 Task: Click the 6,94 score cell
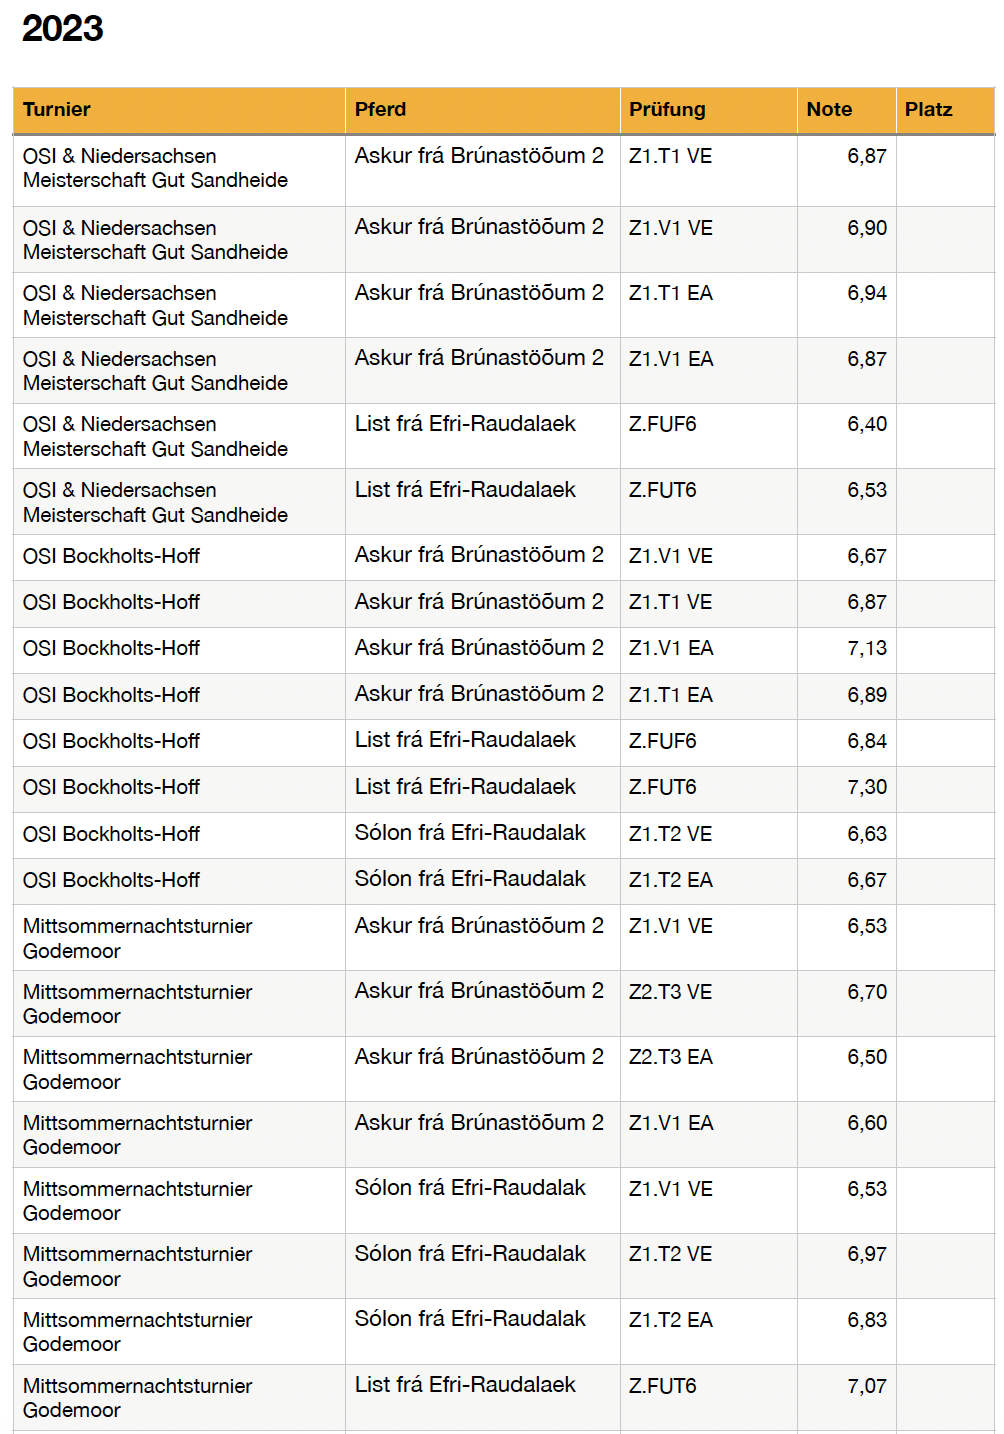866,294
